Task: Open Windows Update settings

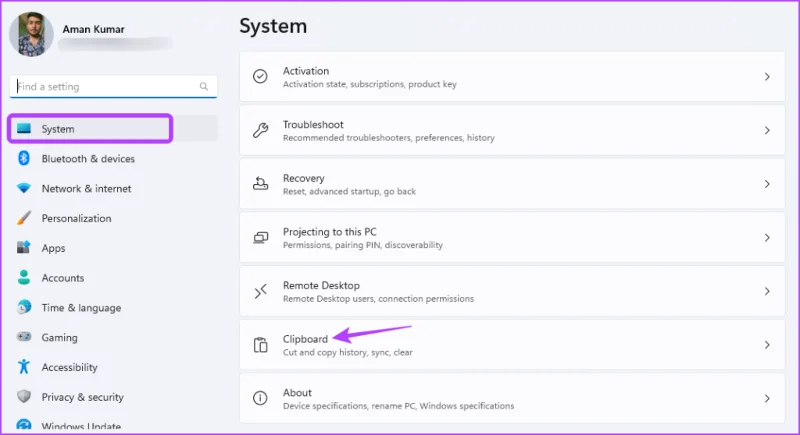Action: click(113, 425)
